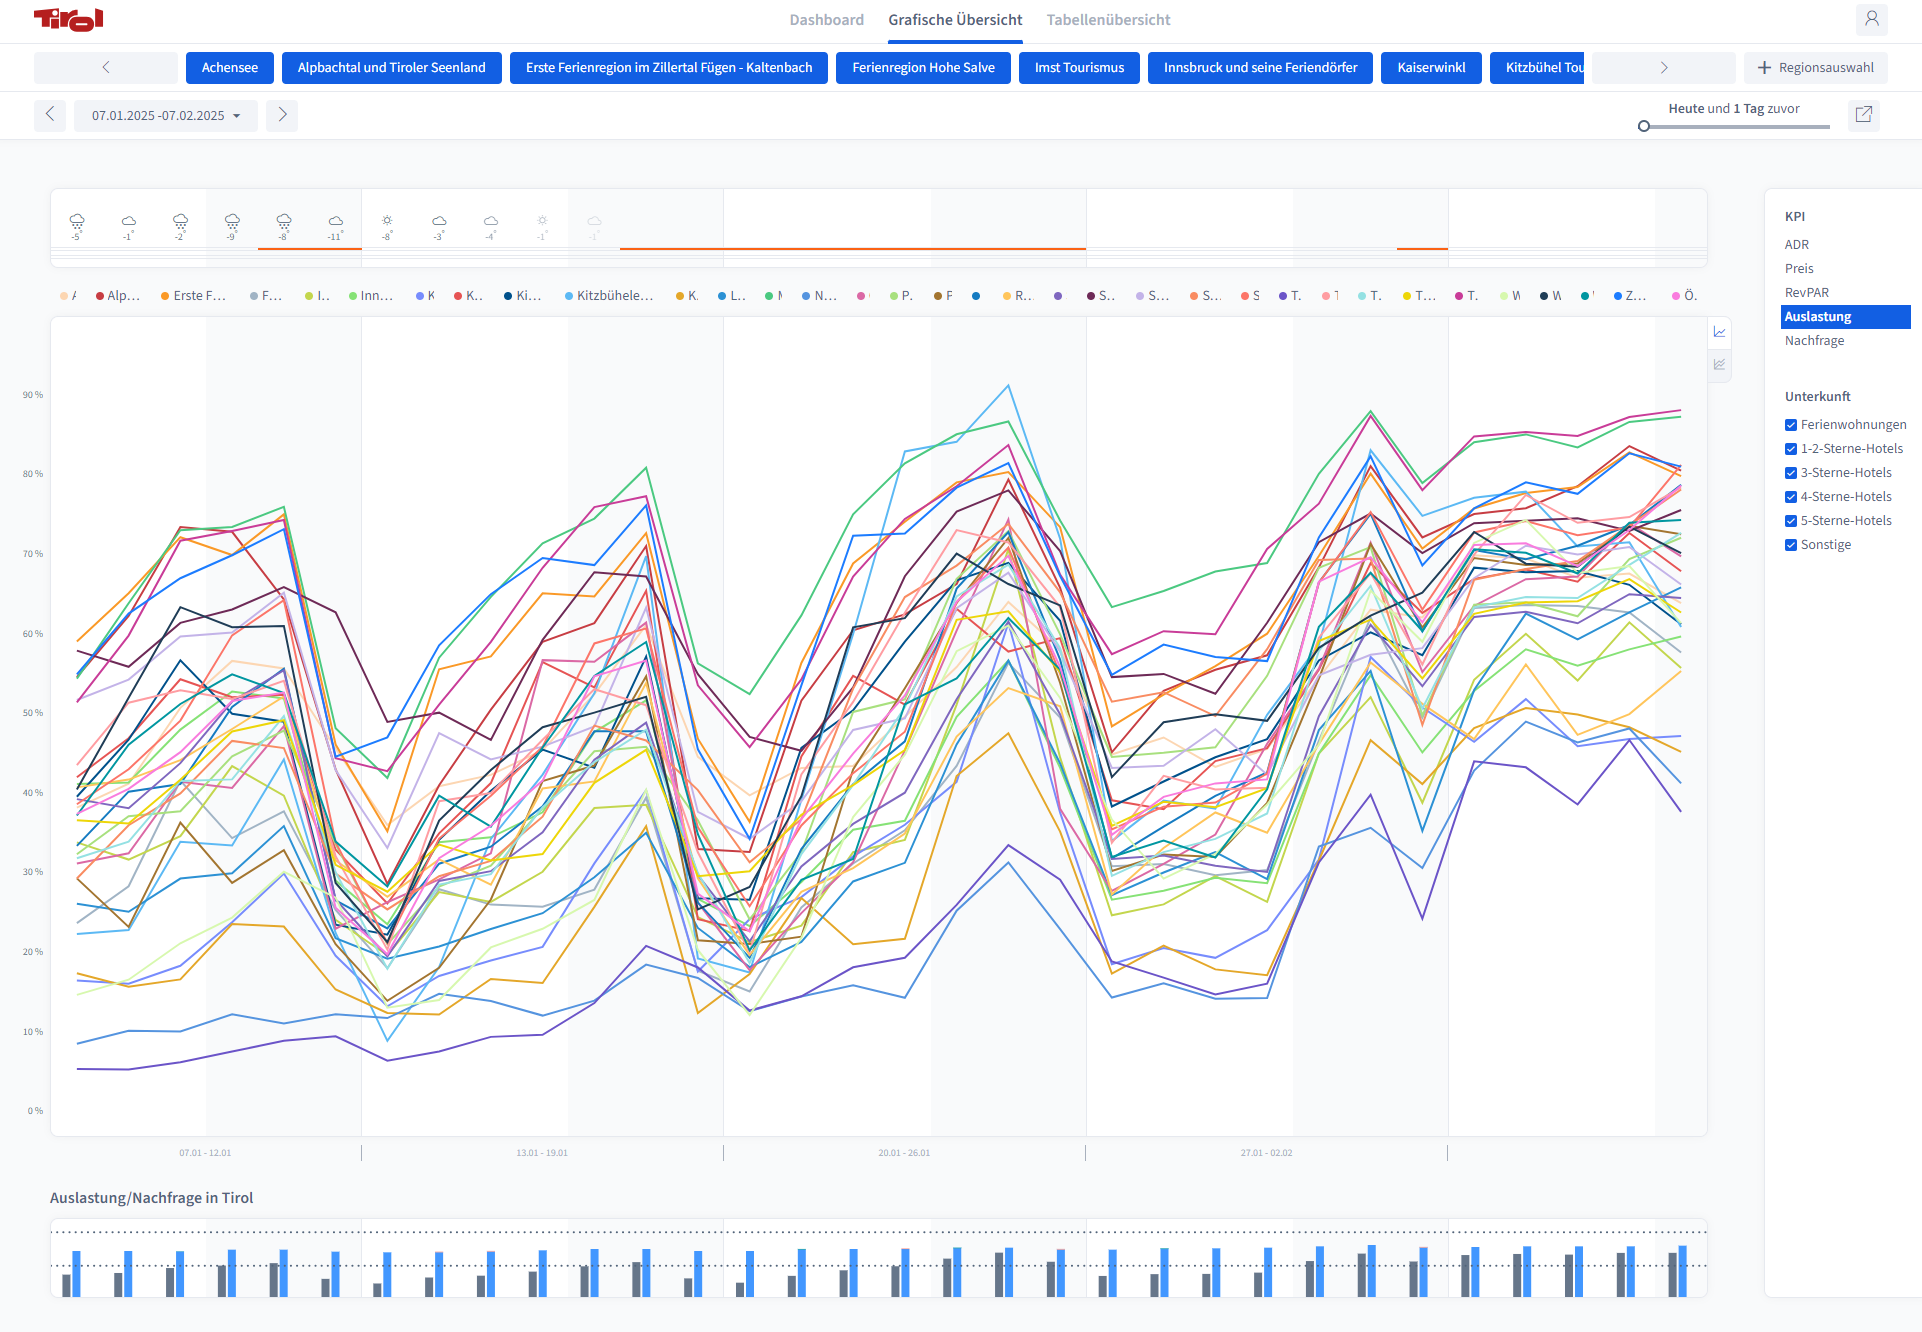Viewport: 1922px width, 1332px height.
Task: Select the Auslastung KPI
Action: [1846, 317]
